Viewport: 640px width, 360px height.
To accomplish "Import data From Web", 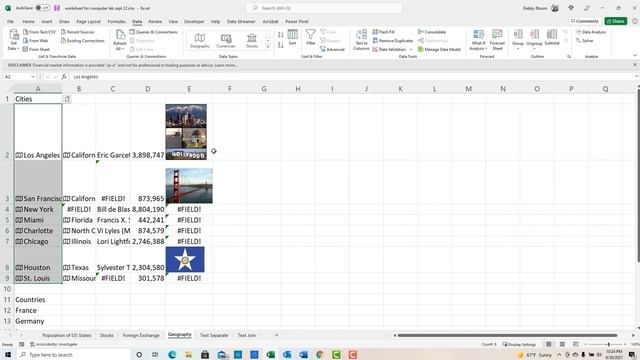I will pos(36,40).
